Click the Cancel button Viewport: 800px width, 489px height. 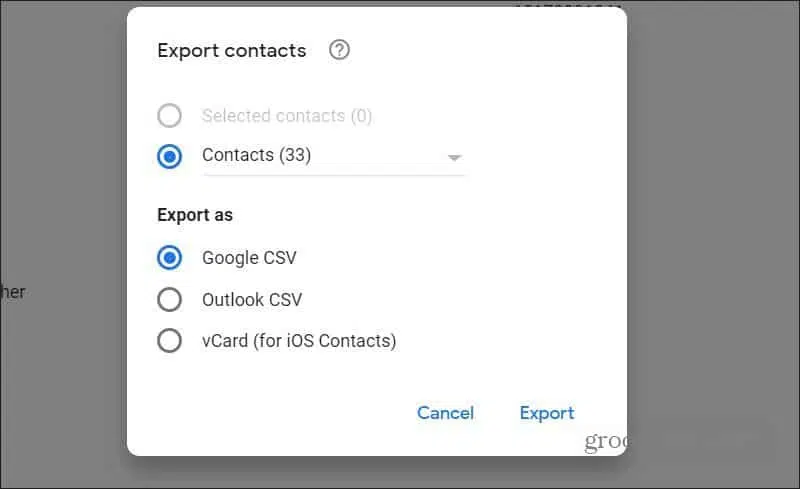(445, 412)
